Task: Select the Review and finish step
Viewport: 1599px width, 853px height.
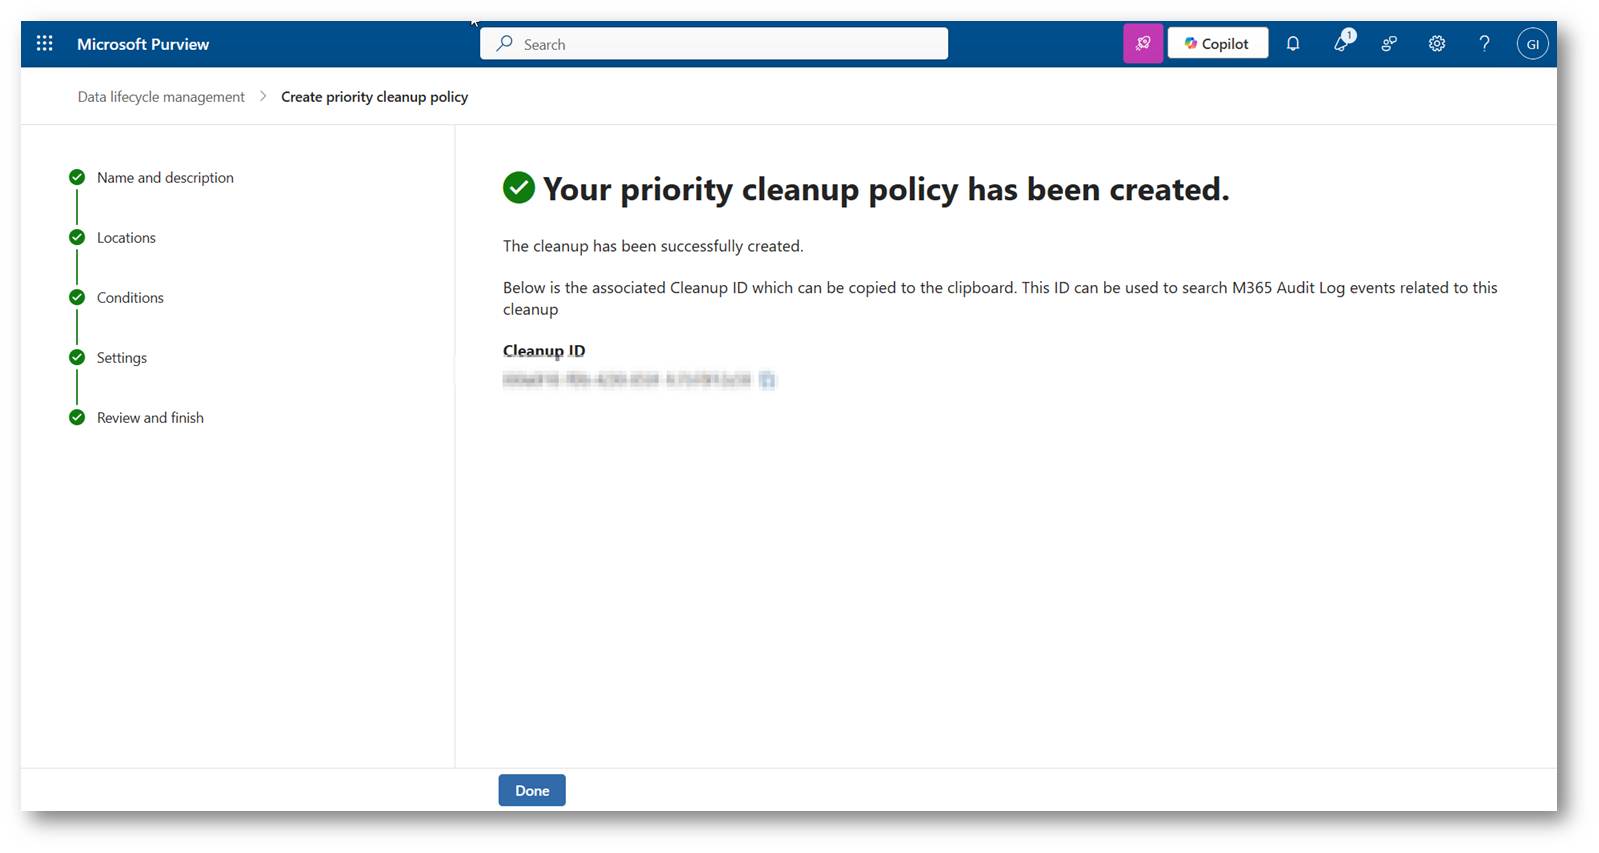Action: click(x=150, y=418)
